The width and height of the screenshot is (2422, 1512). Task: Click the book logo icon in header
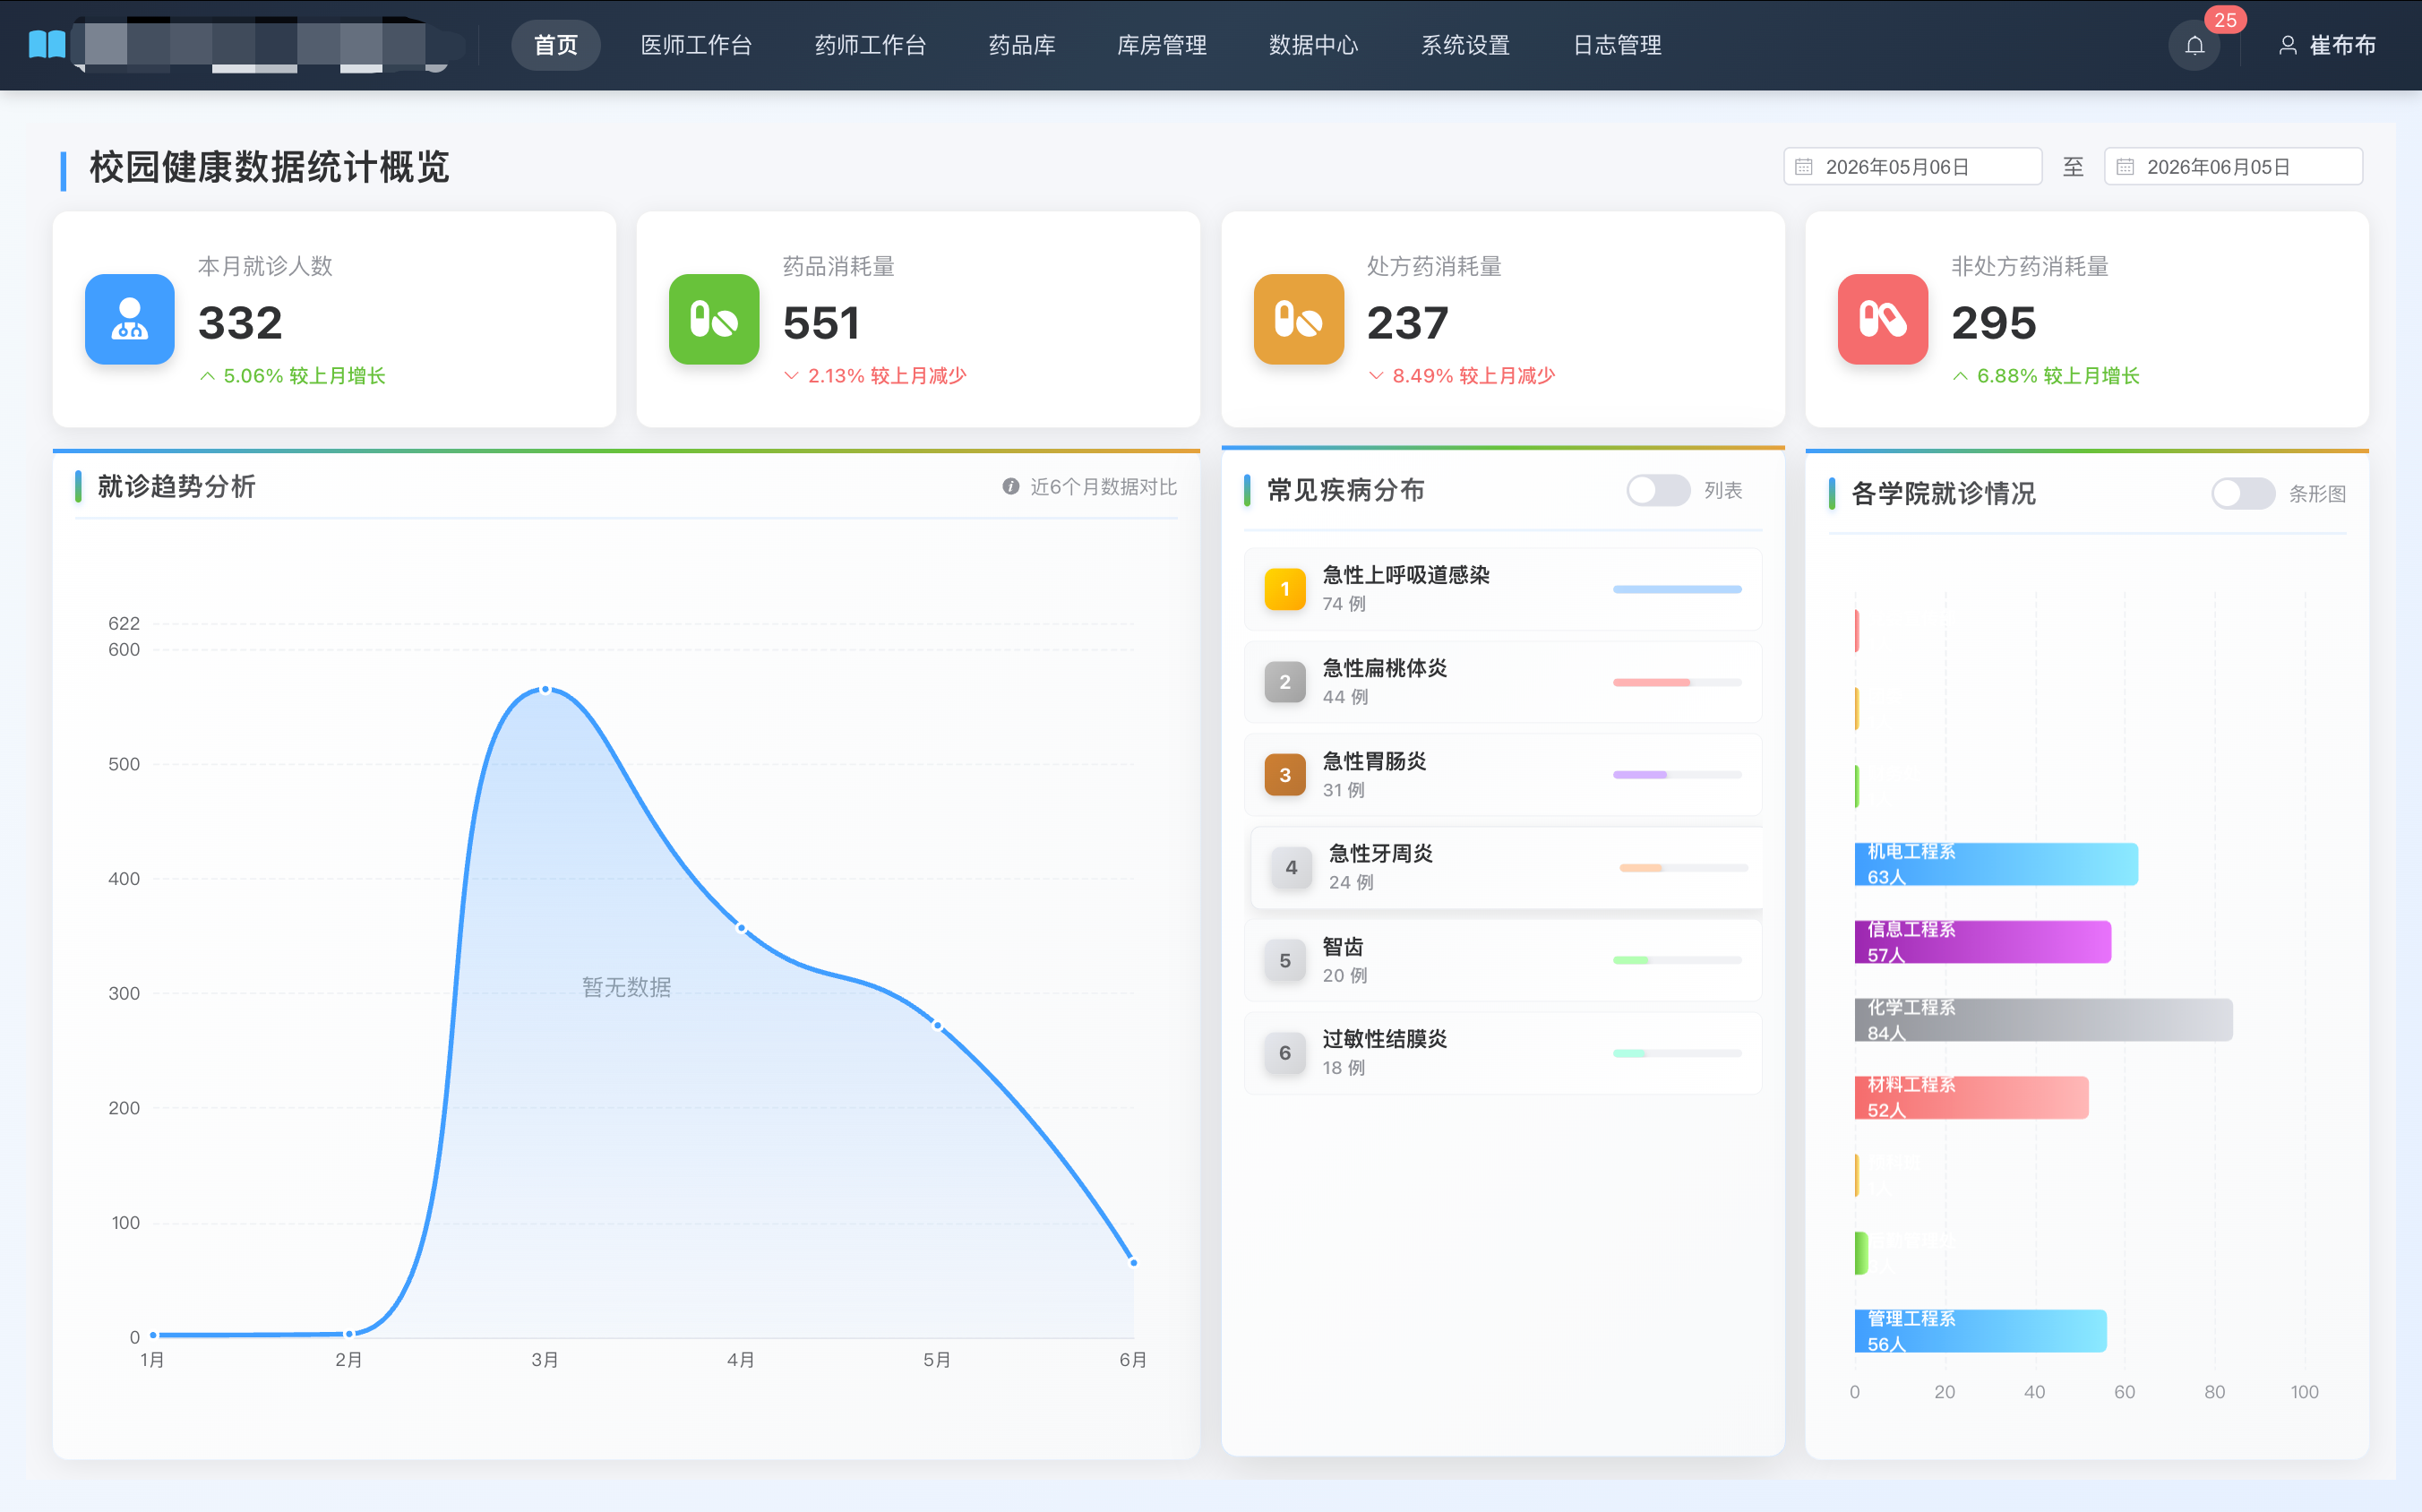click(x=47, y=45)
